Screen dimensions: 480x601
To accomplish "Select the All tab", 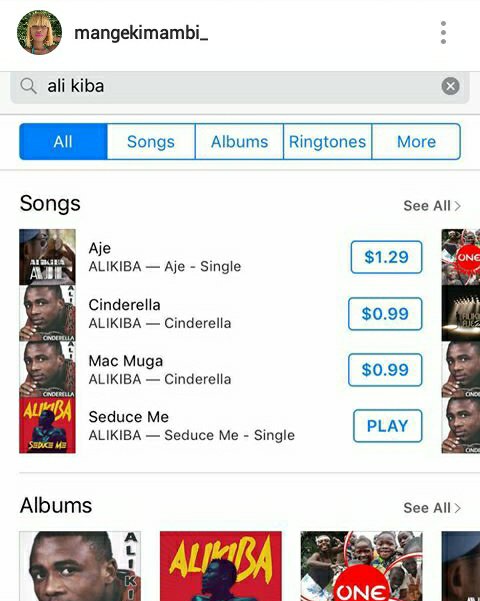I will point(63,141).
